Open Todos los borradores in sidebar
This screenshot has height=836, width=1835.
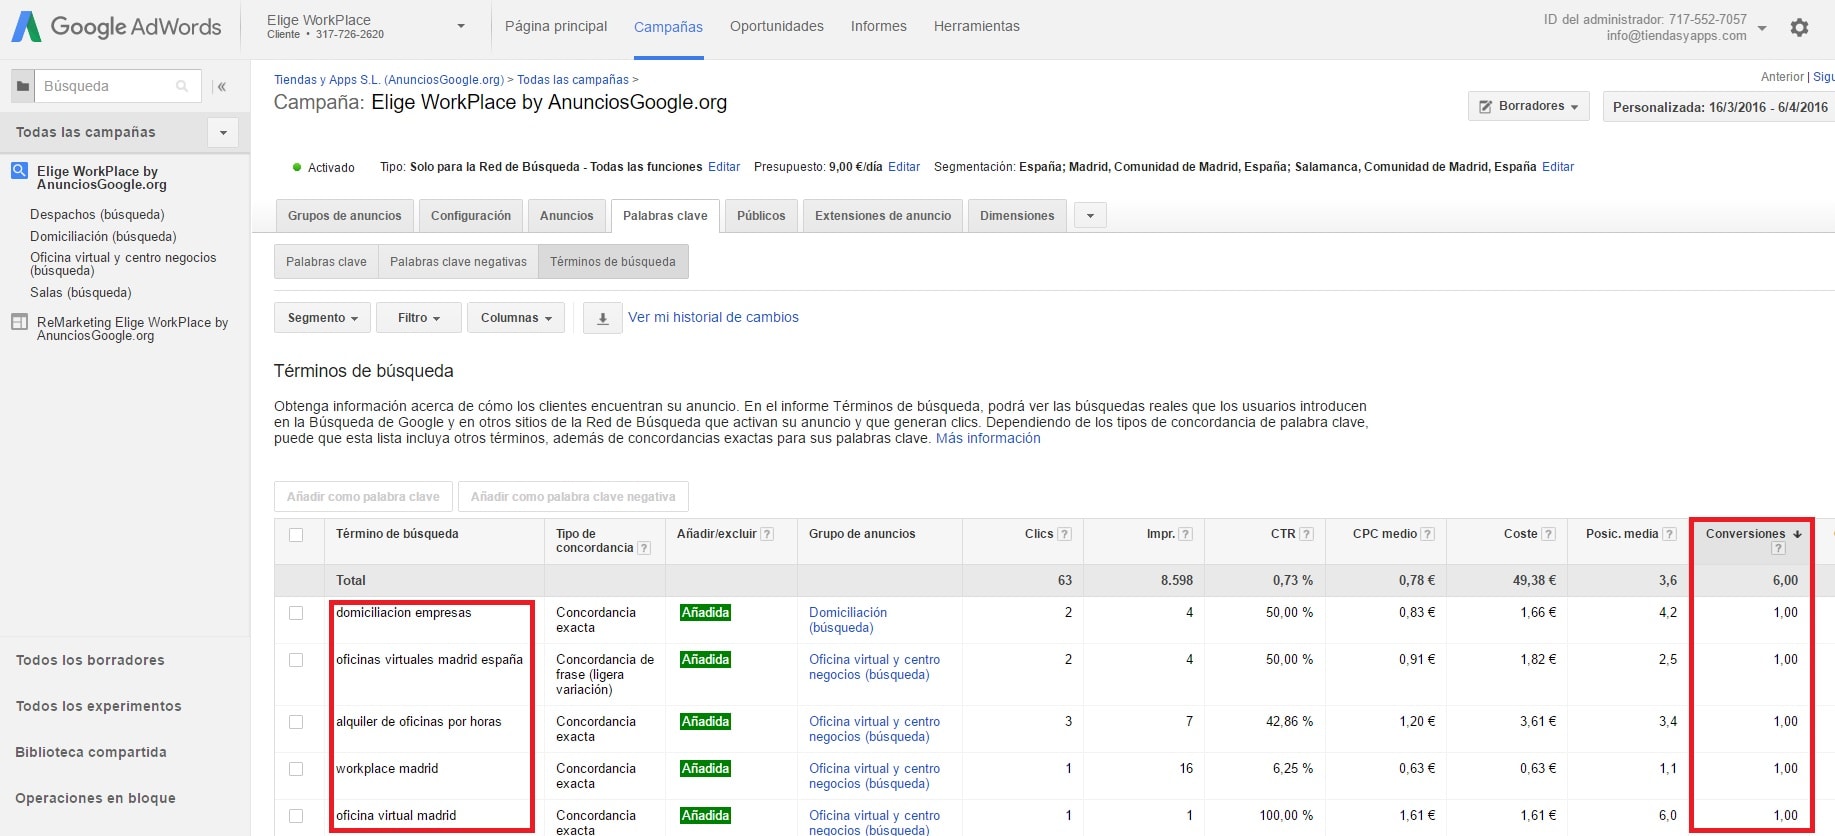click(x=90, y=660)
